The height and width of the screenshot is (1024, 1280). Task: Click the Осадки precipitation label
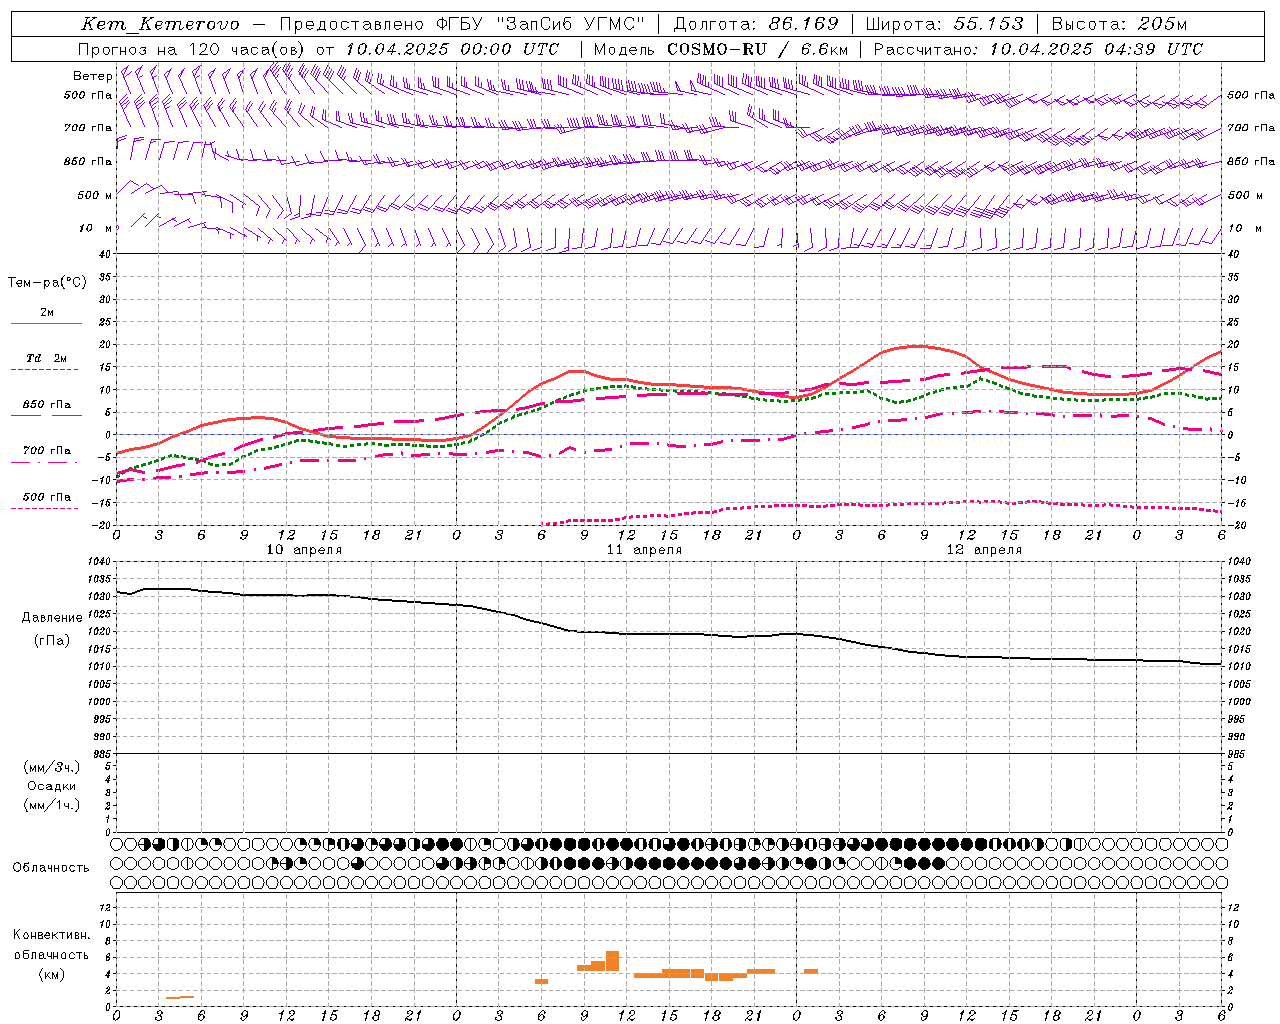(x=52, y=786)
